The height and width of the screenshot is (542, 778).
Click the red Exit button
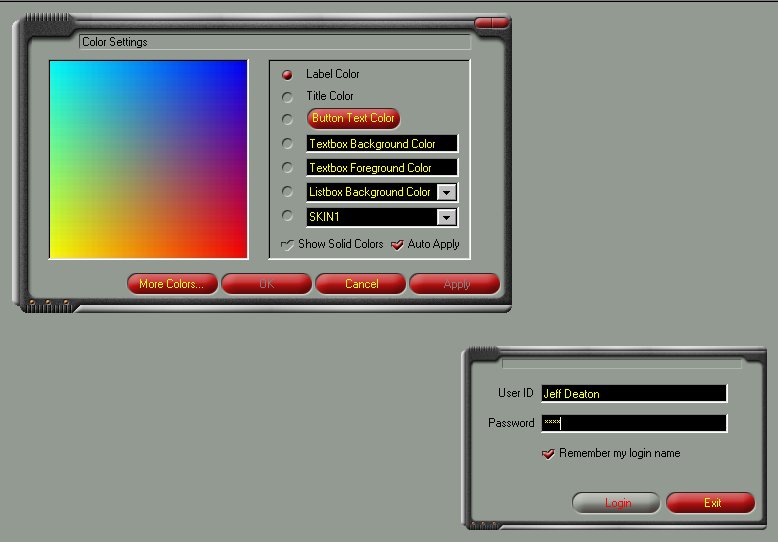[711, 503]
